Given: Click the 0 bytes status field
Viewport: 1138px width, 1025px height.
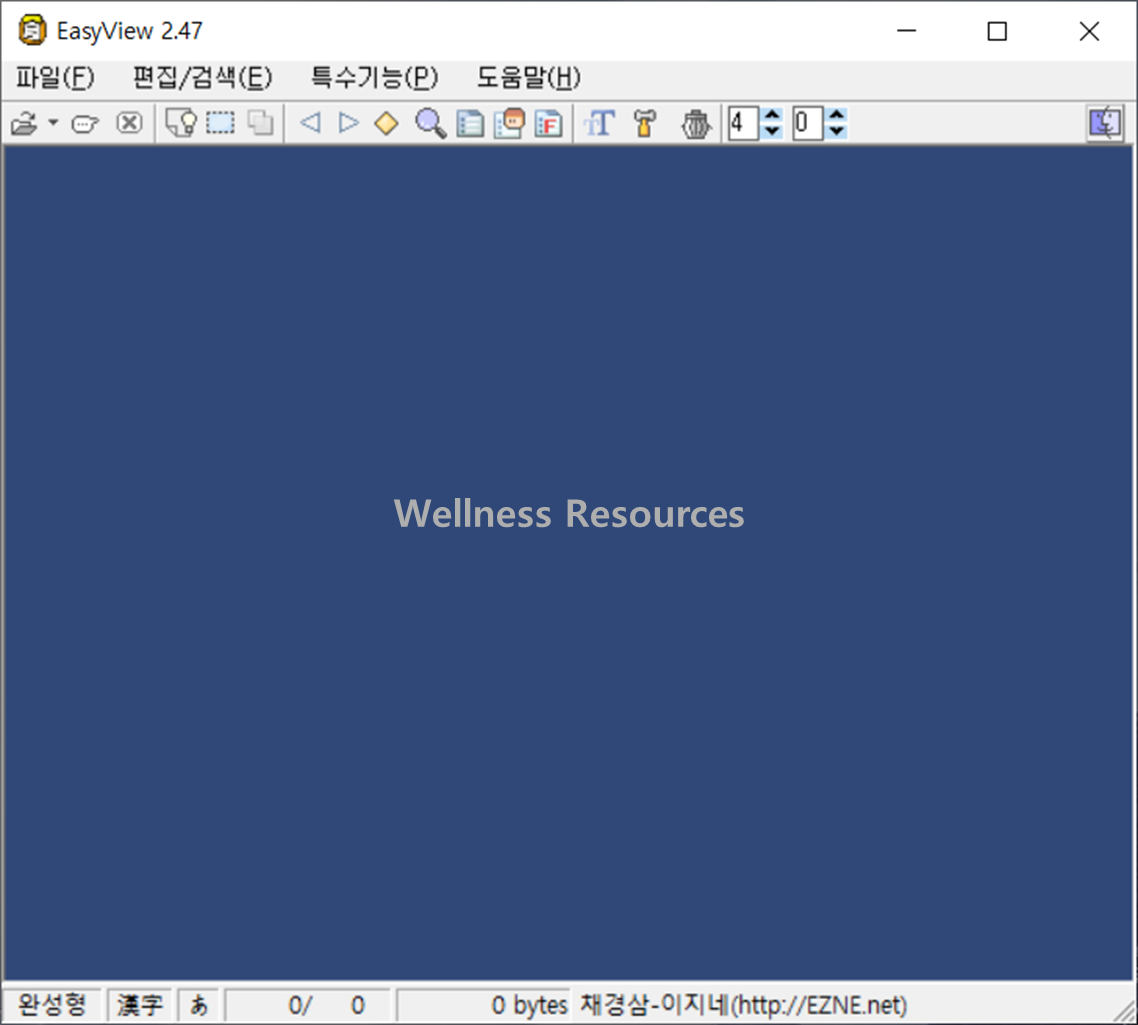Looking at the screenshot, I should tap(483, 1005).
